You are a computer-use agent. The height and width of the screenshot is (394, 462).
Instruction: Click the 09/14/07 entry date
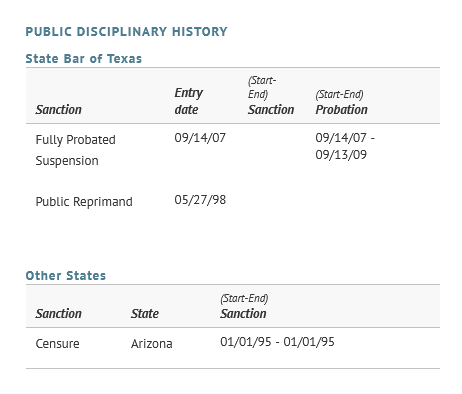point(200,138)
